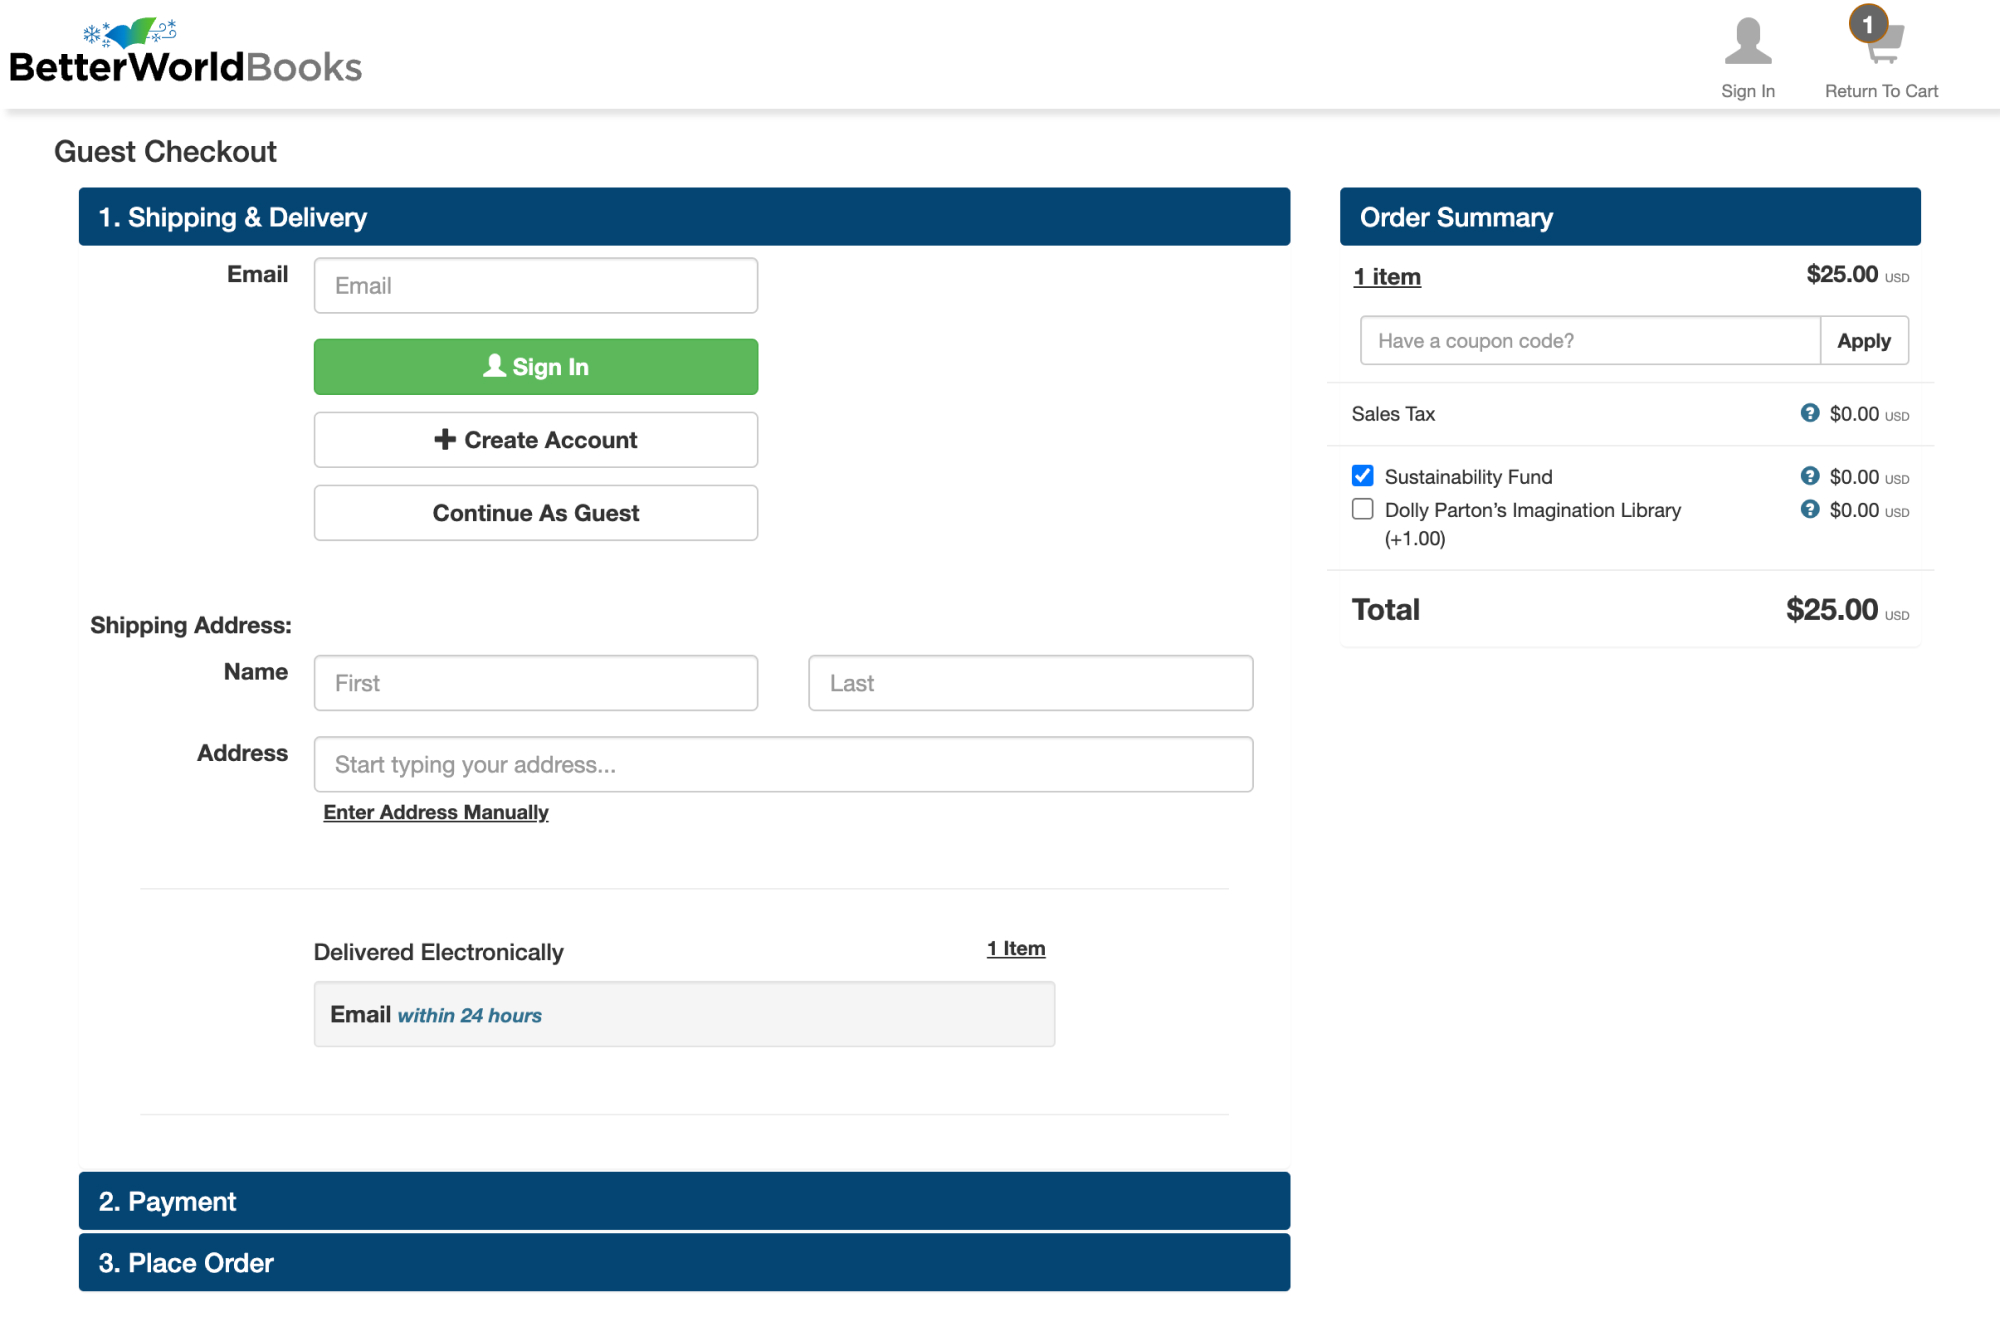
Task: Collapse the 1. Shipping & Delivery header
Action: click(x=684, y=217)
